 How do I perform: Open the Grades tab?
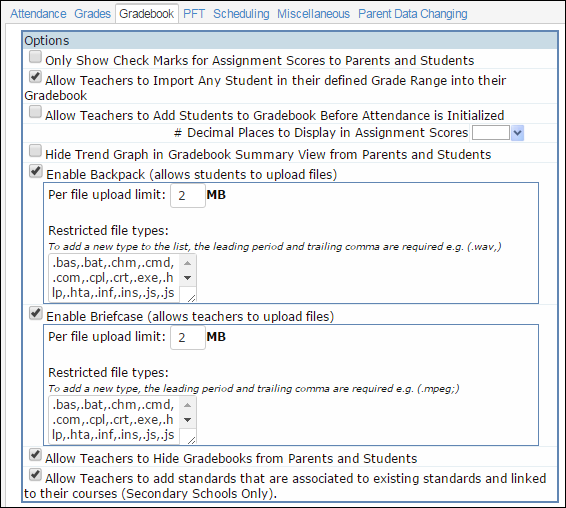click(x=92, y=14)
